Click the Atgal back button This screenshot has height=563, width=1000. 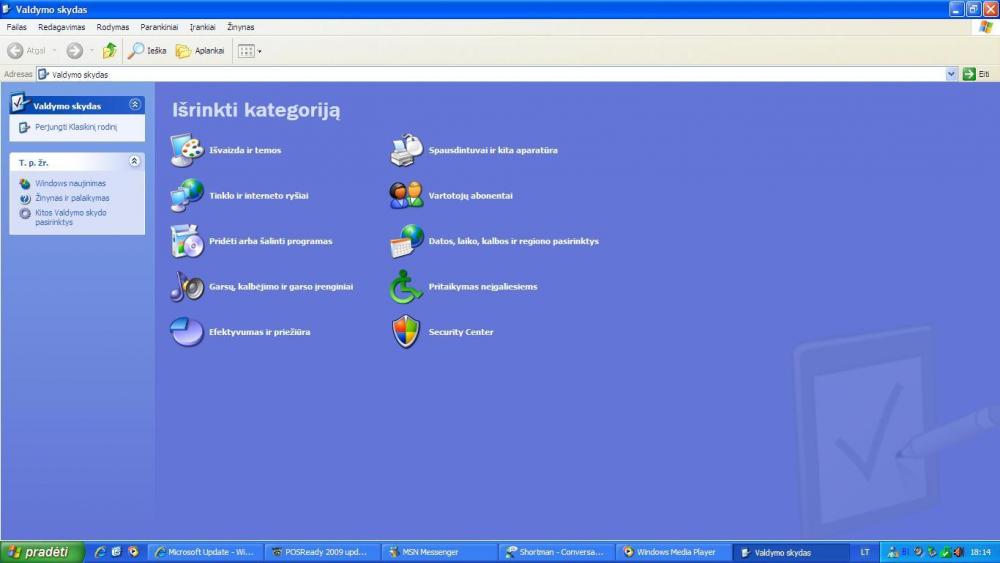pos(27,50)
